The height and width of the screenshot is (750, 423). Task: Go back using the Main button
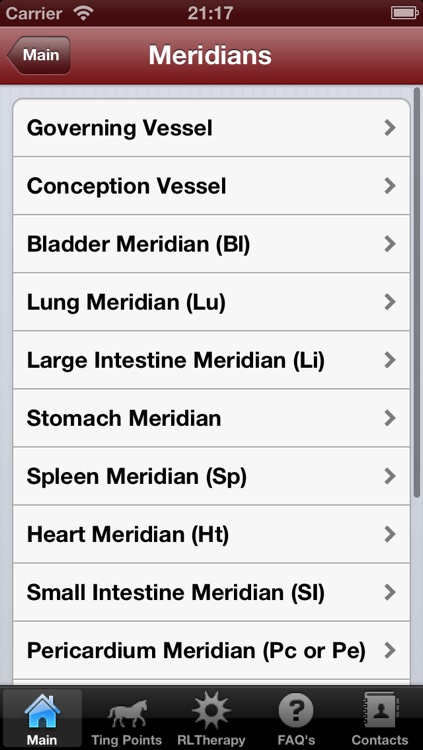[39, 55]
